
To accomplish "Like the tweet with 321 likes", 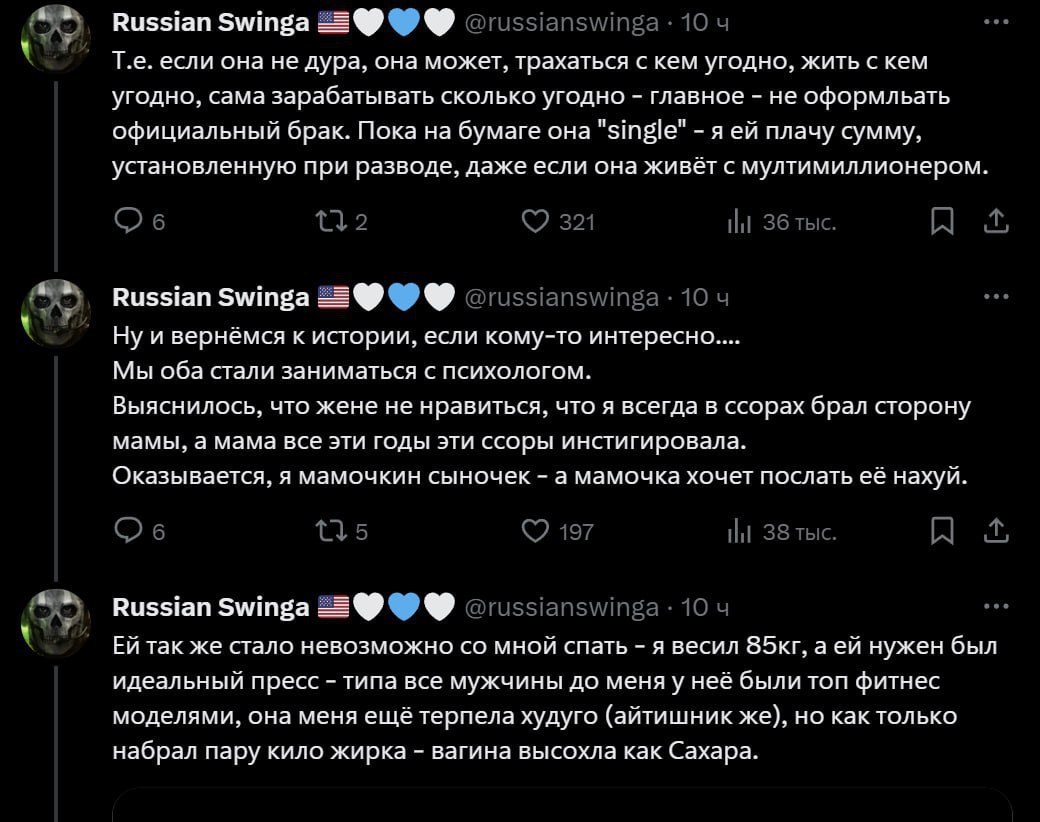I will (x=536, y=222).
